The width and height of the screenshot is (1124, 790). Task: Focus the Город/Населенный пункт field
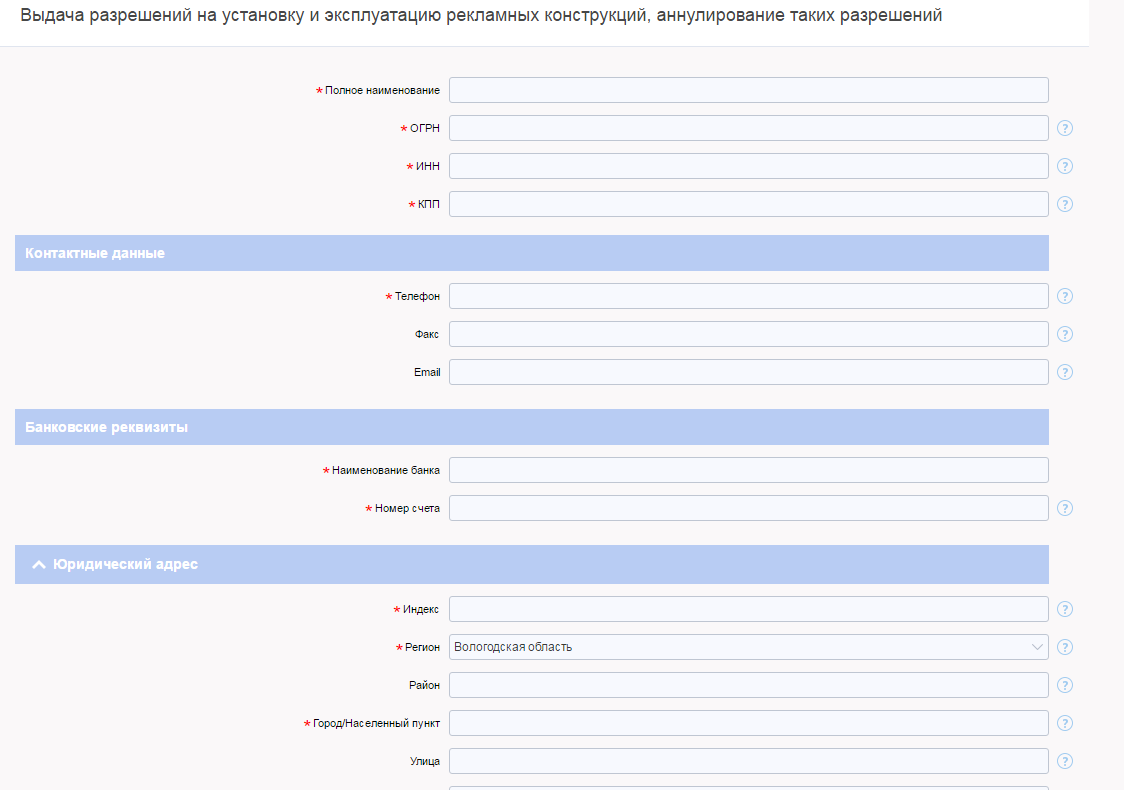(748, 723)
